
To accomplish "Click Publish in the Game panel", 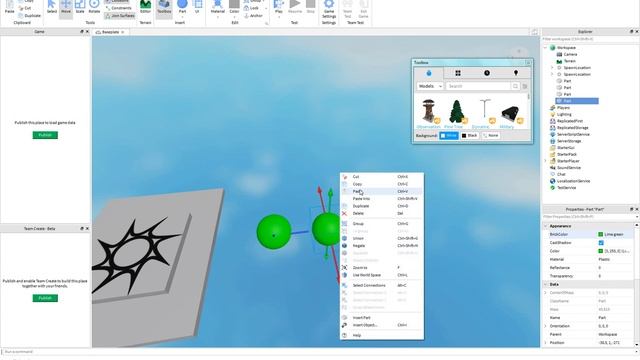I will pyautogui.click(x=45, y=135).
